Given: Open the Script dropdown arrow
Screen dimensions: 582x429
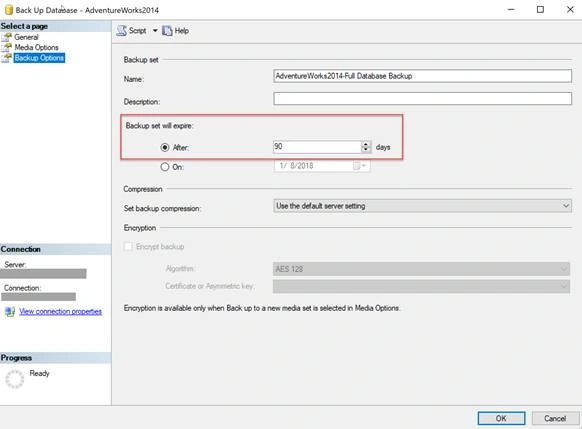Looking at the screenshot, I should point(155,30).
